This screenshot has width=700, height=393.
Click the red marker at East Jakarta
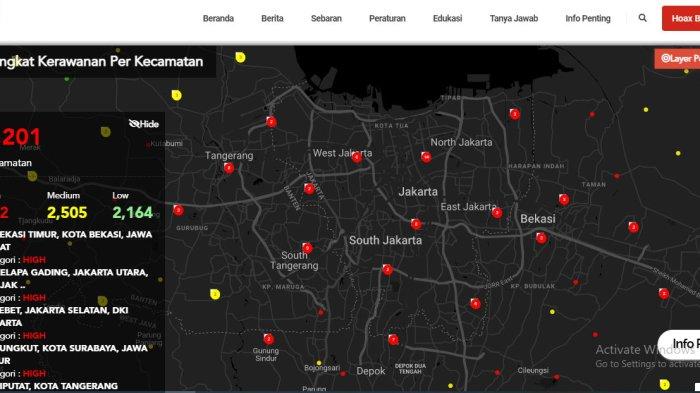point(497,213)
